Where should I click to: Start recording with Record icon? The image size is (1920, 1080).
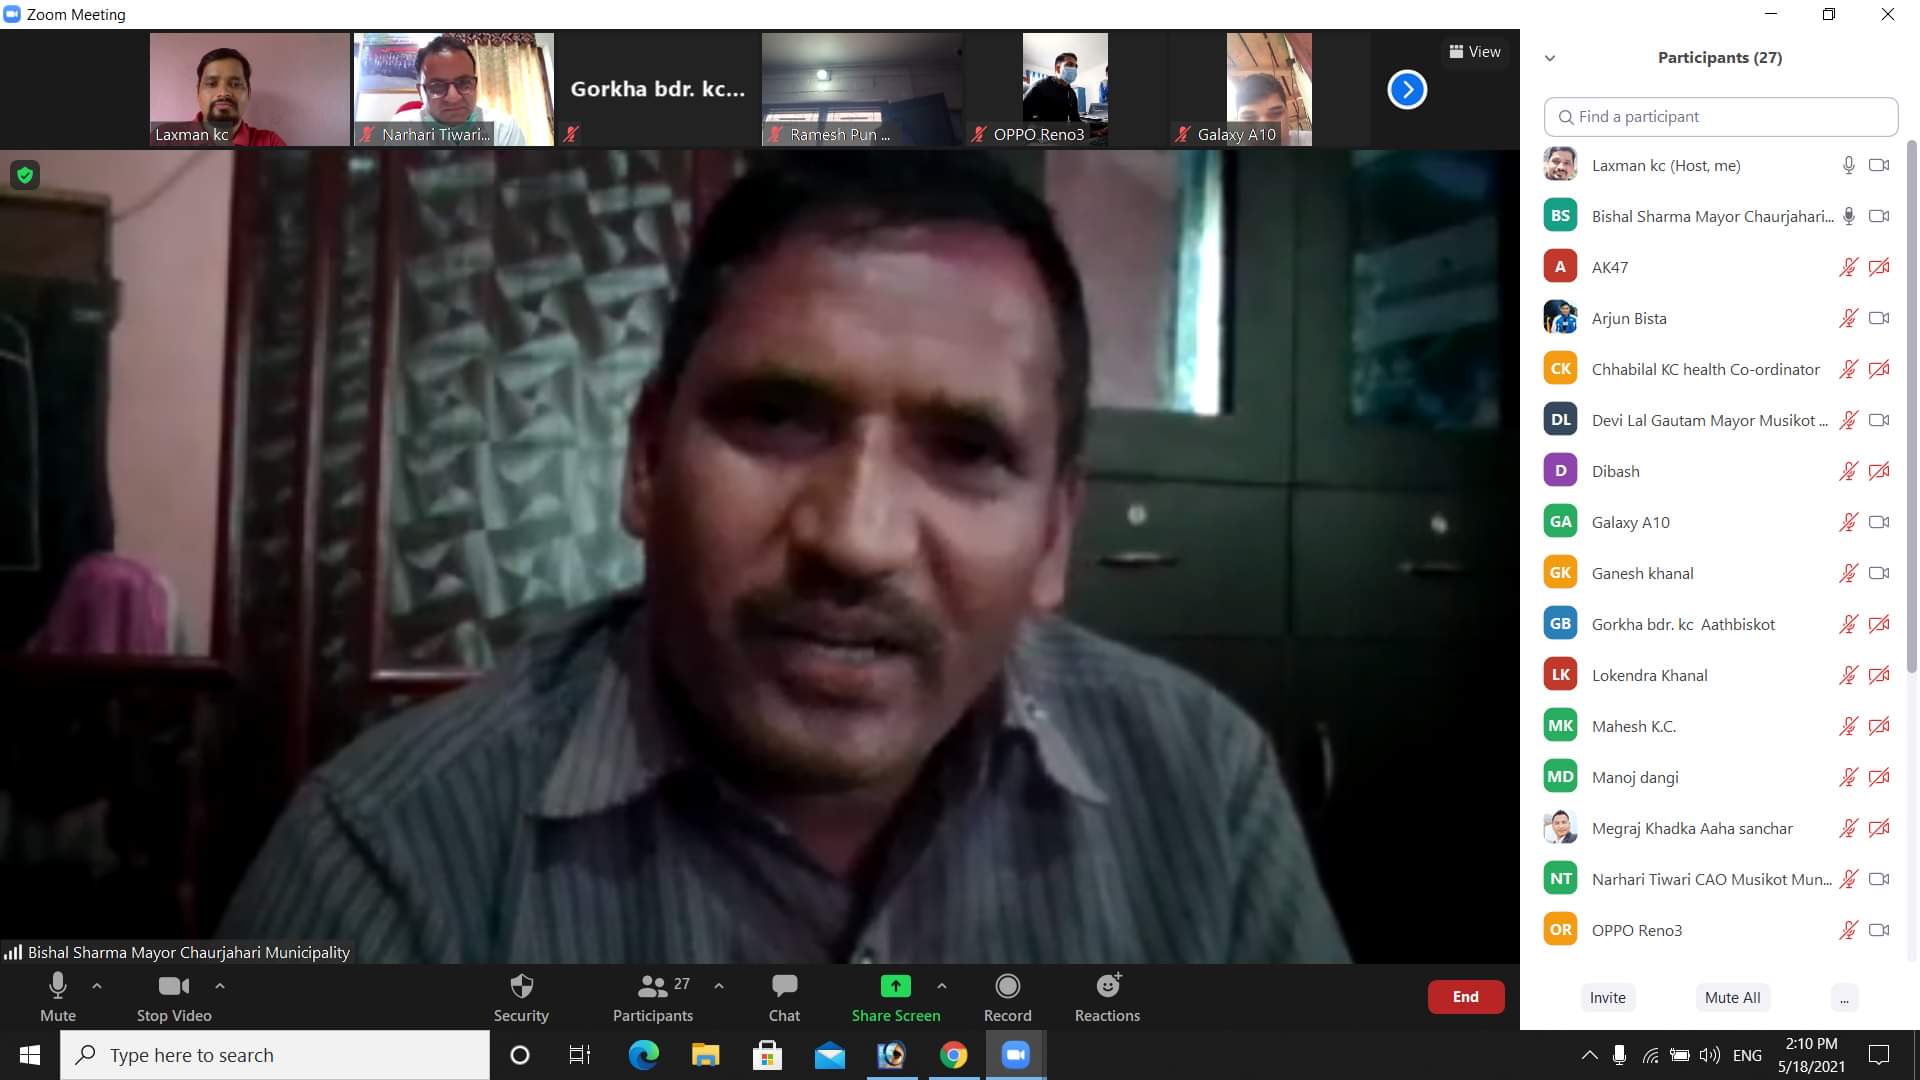tap(1007, 987)
